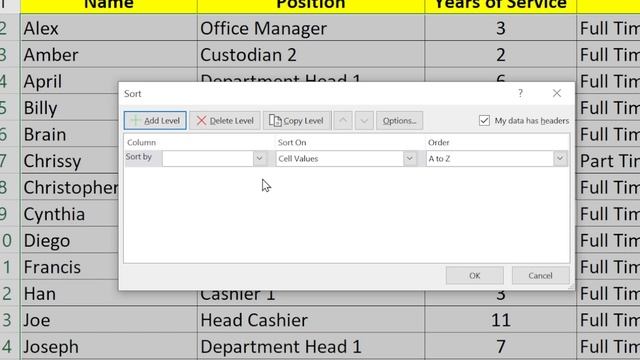This screenshot has height=360, width=640.
Task: Close the Sort dialog with X
Action: (x=557, y=93)
